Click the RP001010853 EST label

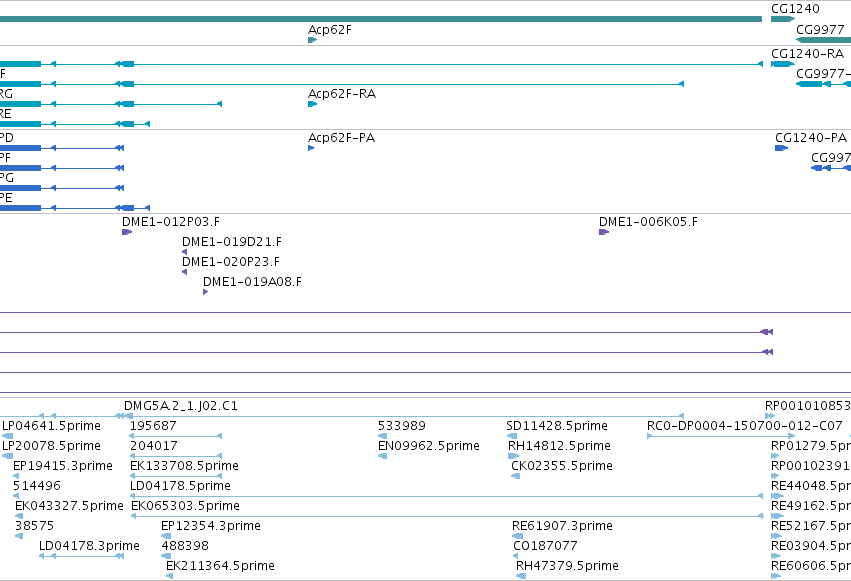[808, 406]
